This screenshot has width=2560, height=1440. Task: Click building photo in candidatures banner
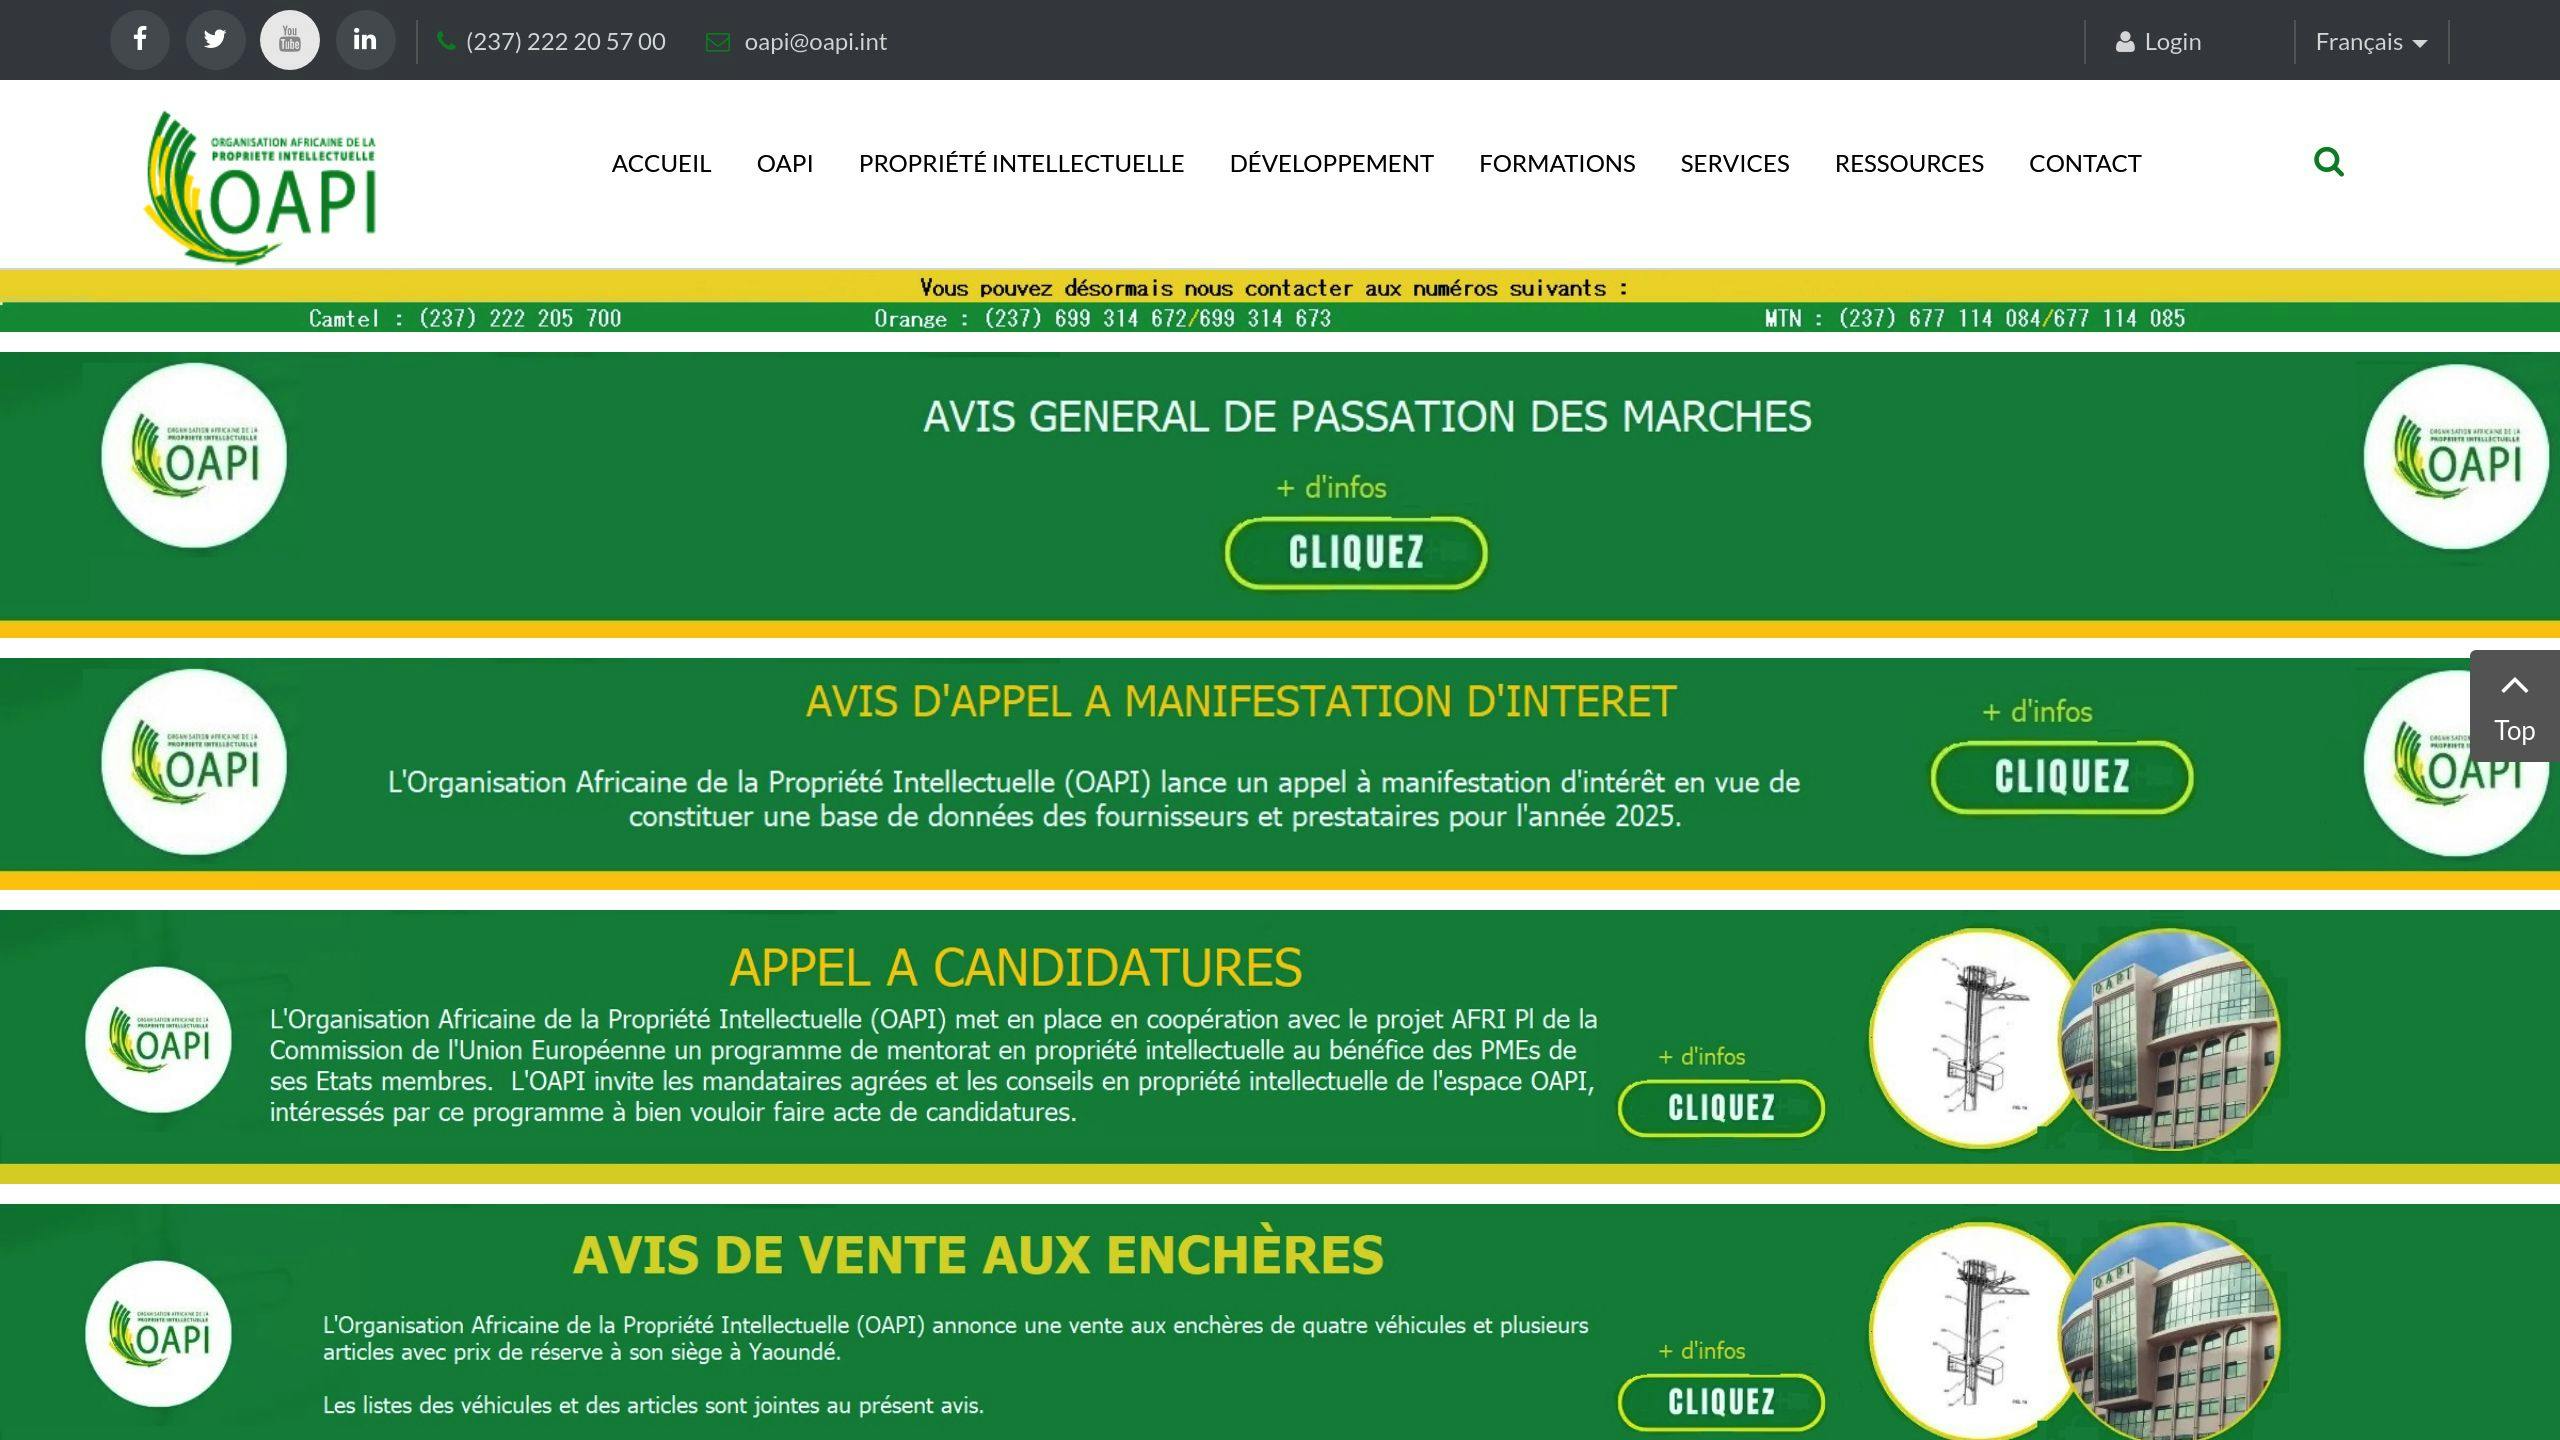click(x=2170, y=1040)
